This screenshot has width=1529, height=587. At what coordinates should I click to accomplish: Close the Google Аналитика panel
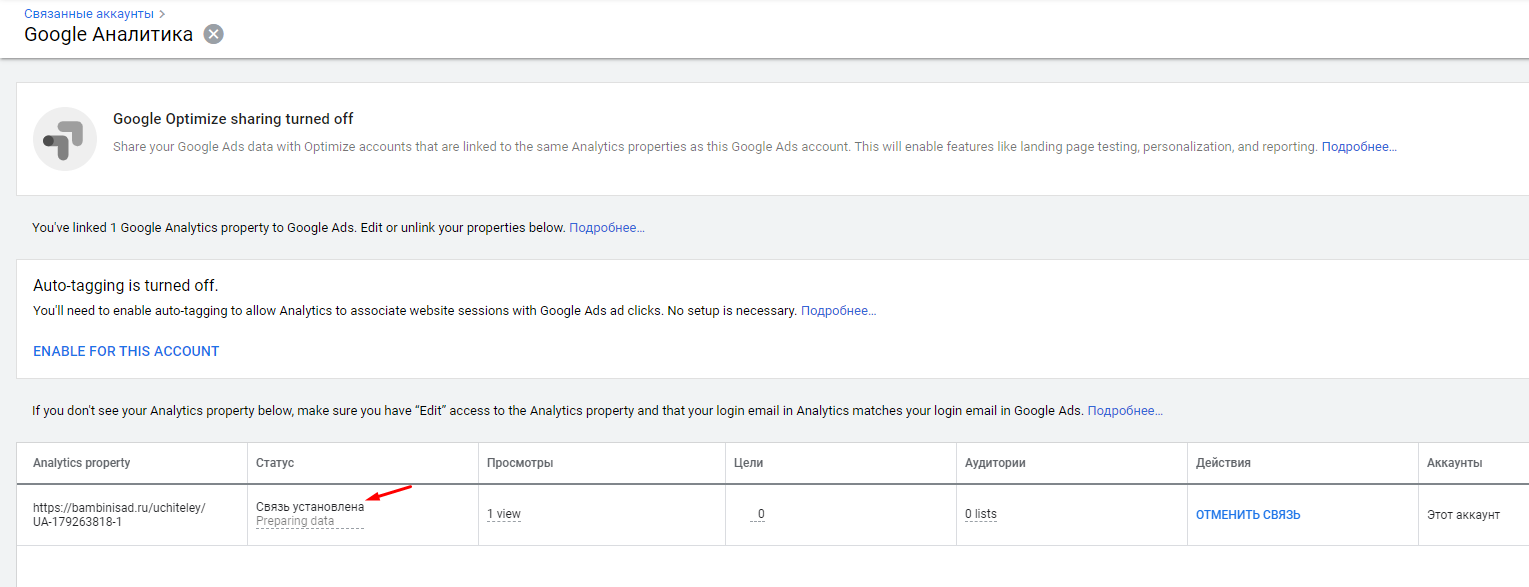213,34
